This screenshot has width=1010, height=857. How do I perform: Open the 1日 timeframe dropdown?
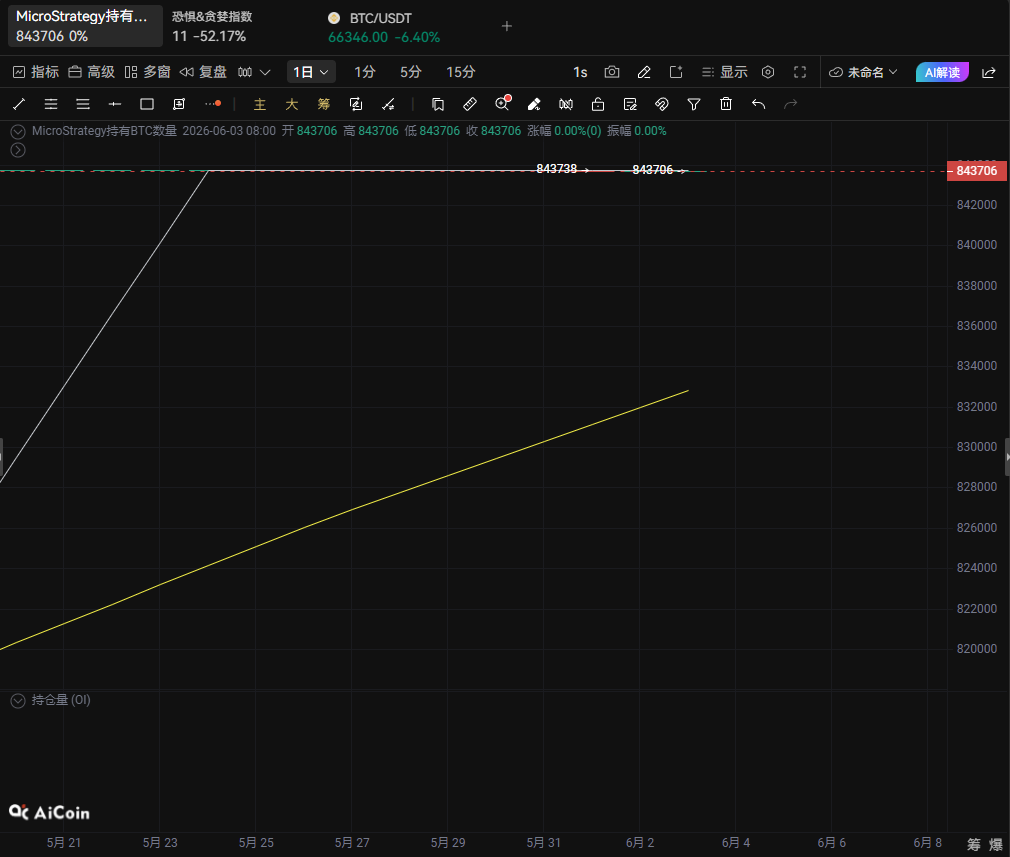coord(310,72)
